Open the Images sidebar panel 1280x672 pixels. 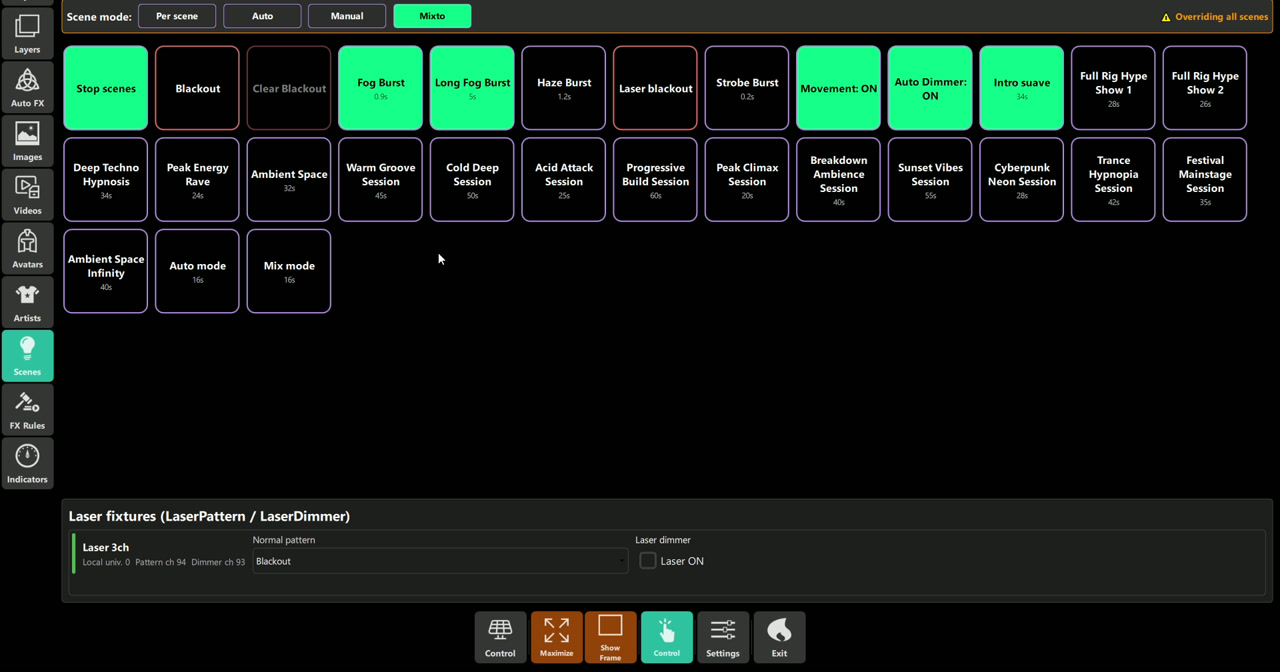(27, 141)
